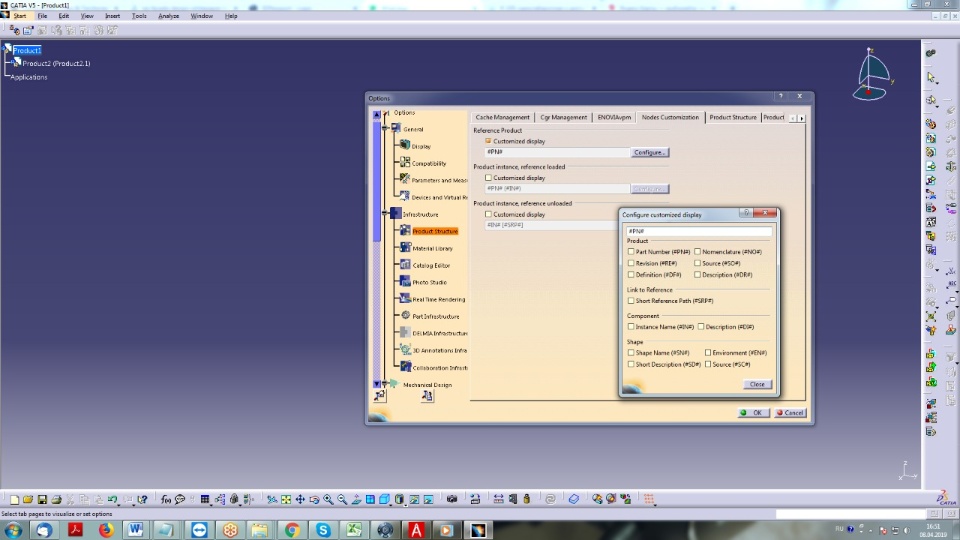This screenshot has width=960, height=540.
Task: Expand the Mechanical Design node in the Options tree
Action: click(385, 384)
